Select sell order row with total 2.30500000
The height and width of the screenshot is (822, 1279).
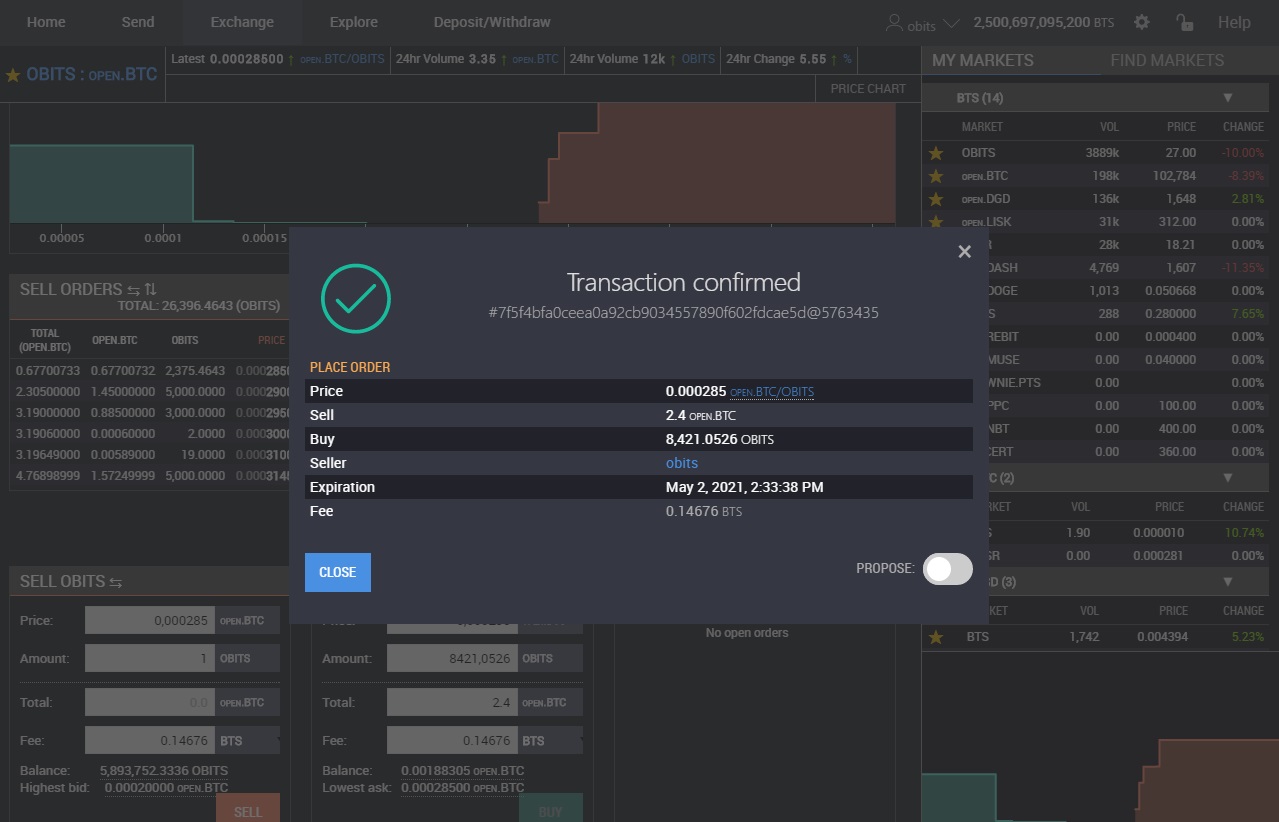tap(150, 392)
